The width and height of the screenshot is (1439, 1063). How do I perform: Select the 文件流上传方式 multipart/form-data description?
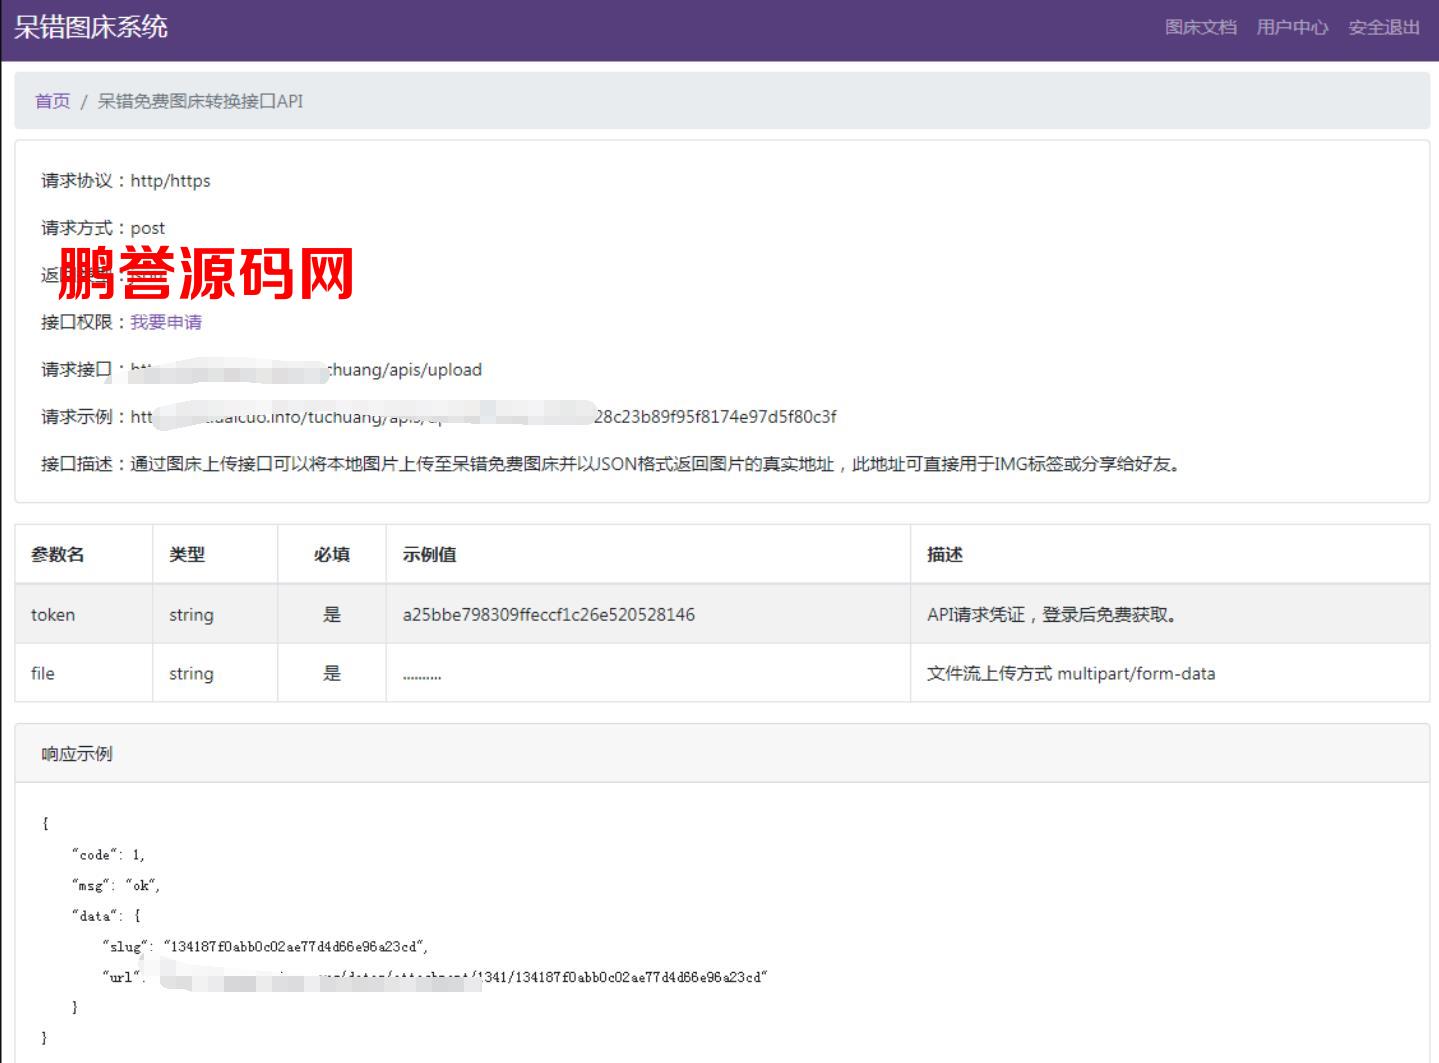1071,673
